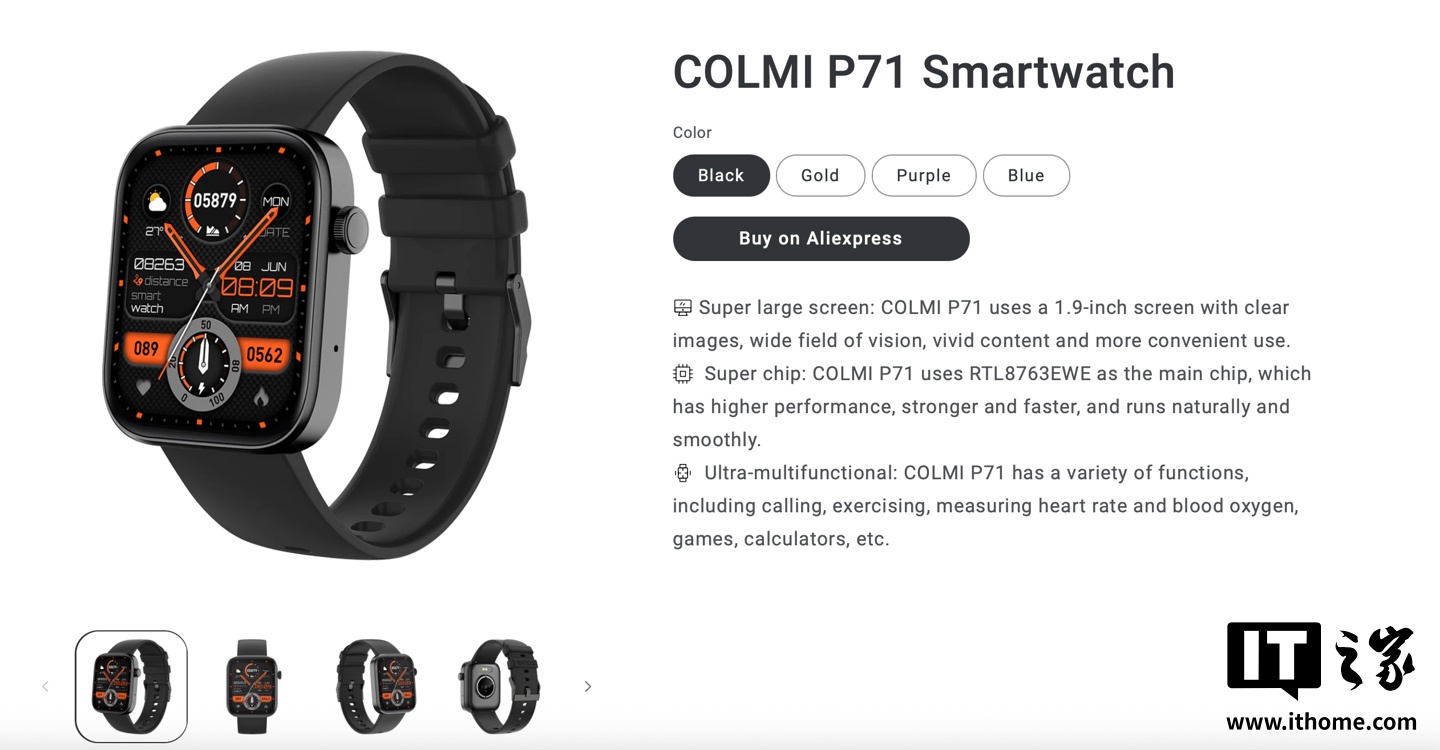Open the third thumbnail showing watch side
The height and width of the screenshot is (750, 1440).
[x=376, y=686]
